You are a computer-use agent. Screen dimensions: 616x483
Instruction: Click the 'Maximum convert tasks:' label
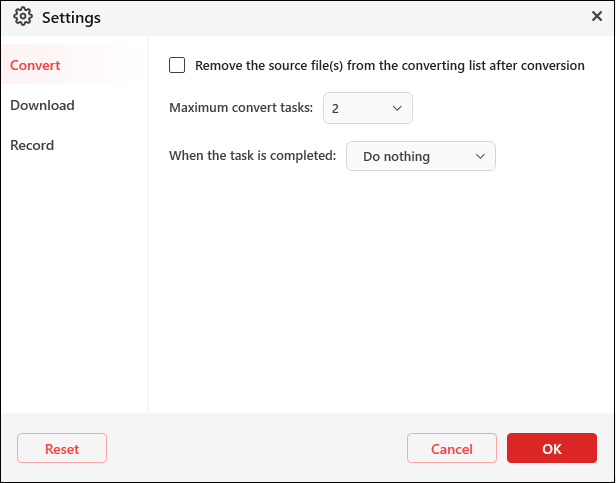point(241,108)
